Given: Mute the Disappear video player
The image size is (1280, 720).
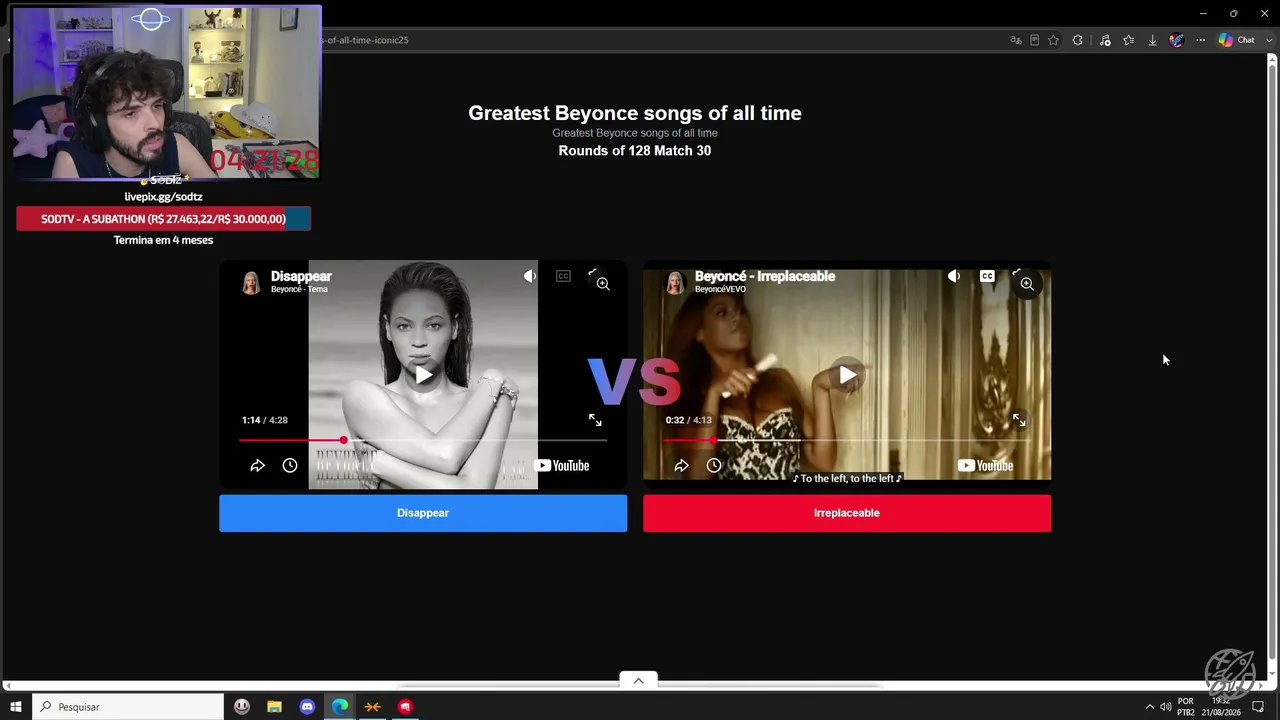Looking at the screenshot, I should coord(530,276).
